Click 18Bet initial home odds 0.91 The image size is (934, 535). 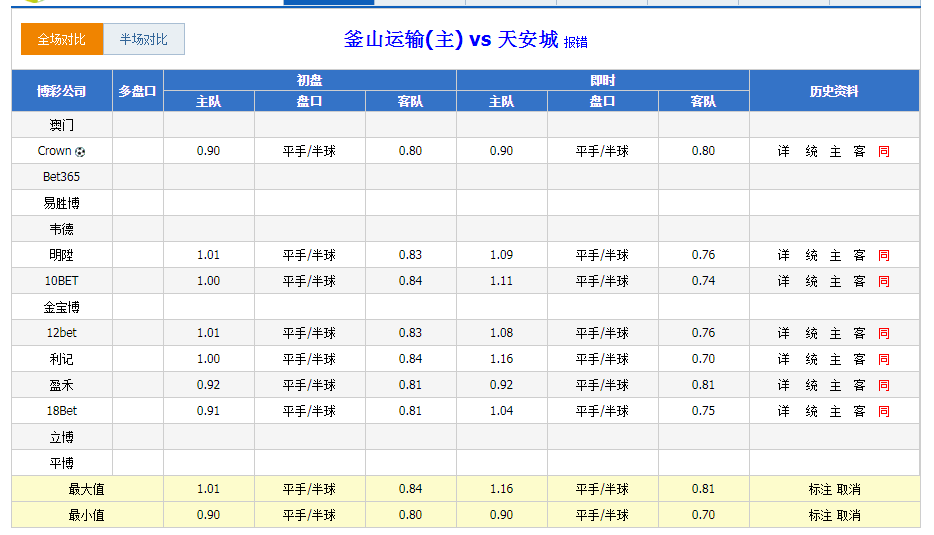pyautogui.click(x=208, y=411)
